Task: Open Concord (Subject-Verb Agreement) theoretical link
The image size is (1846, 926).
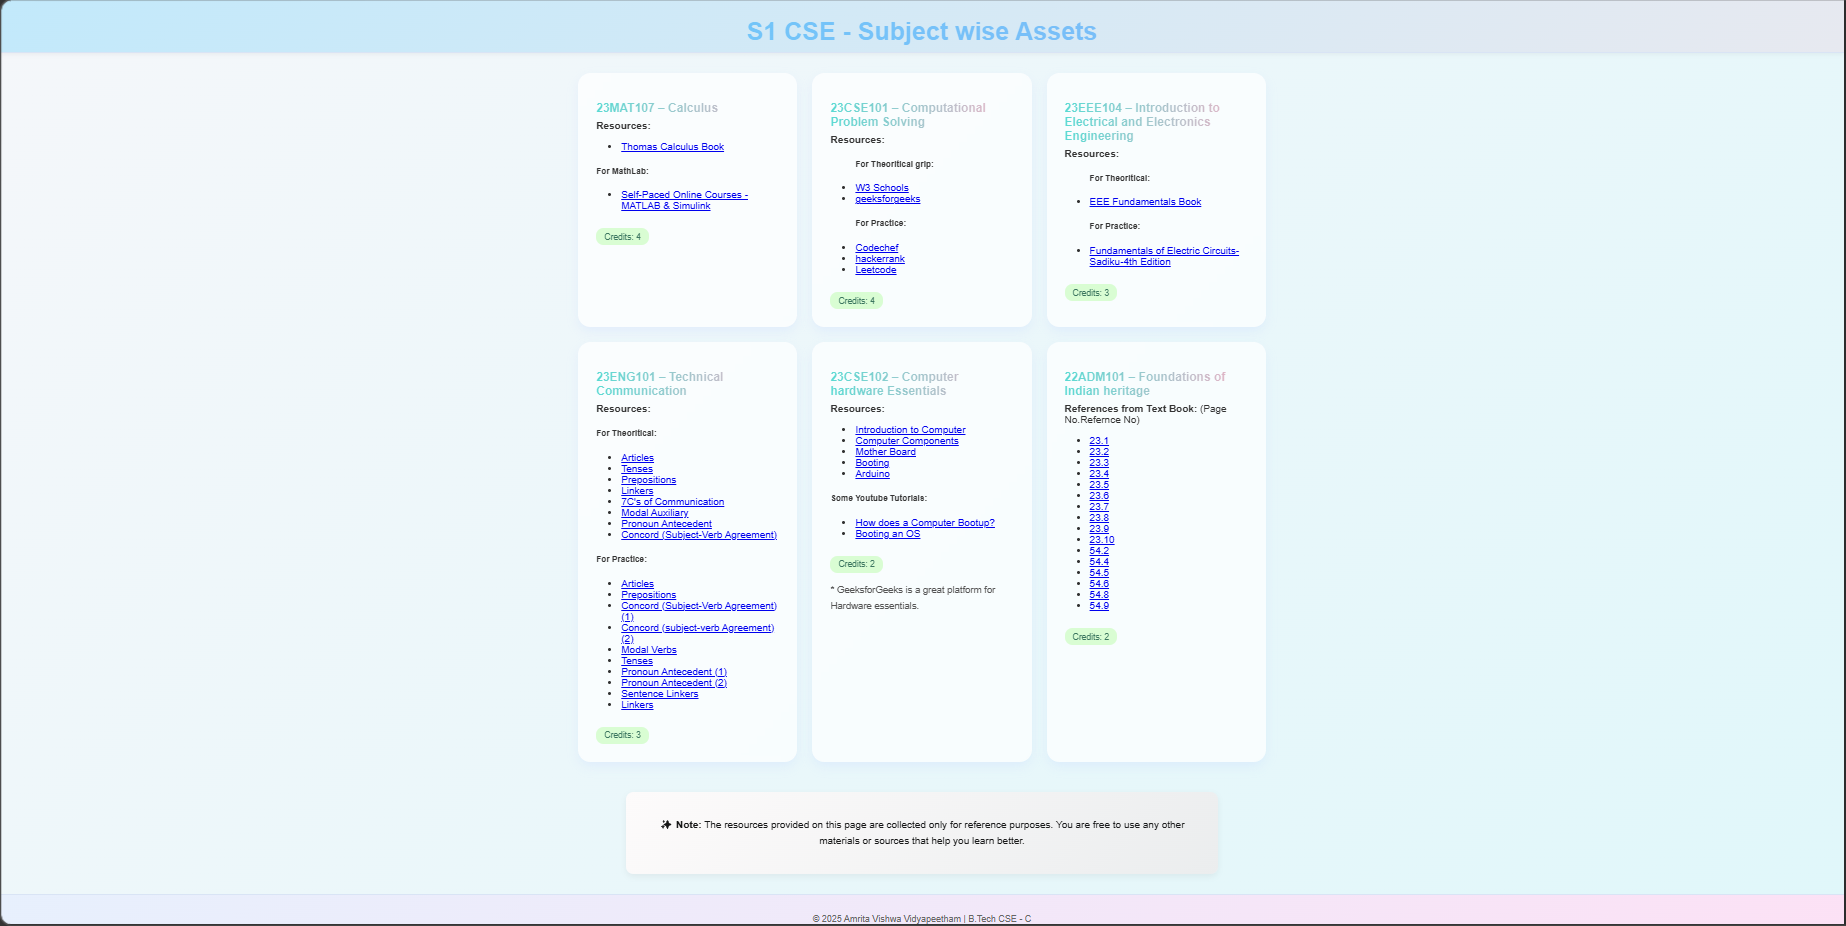Action: [698, 534]
